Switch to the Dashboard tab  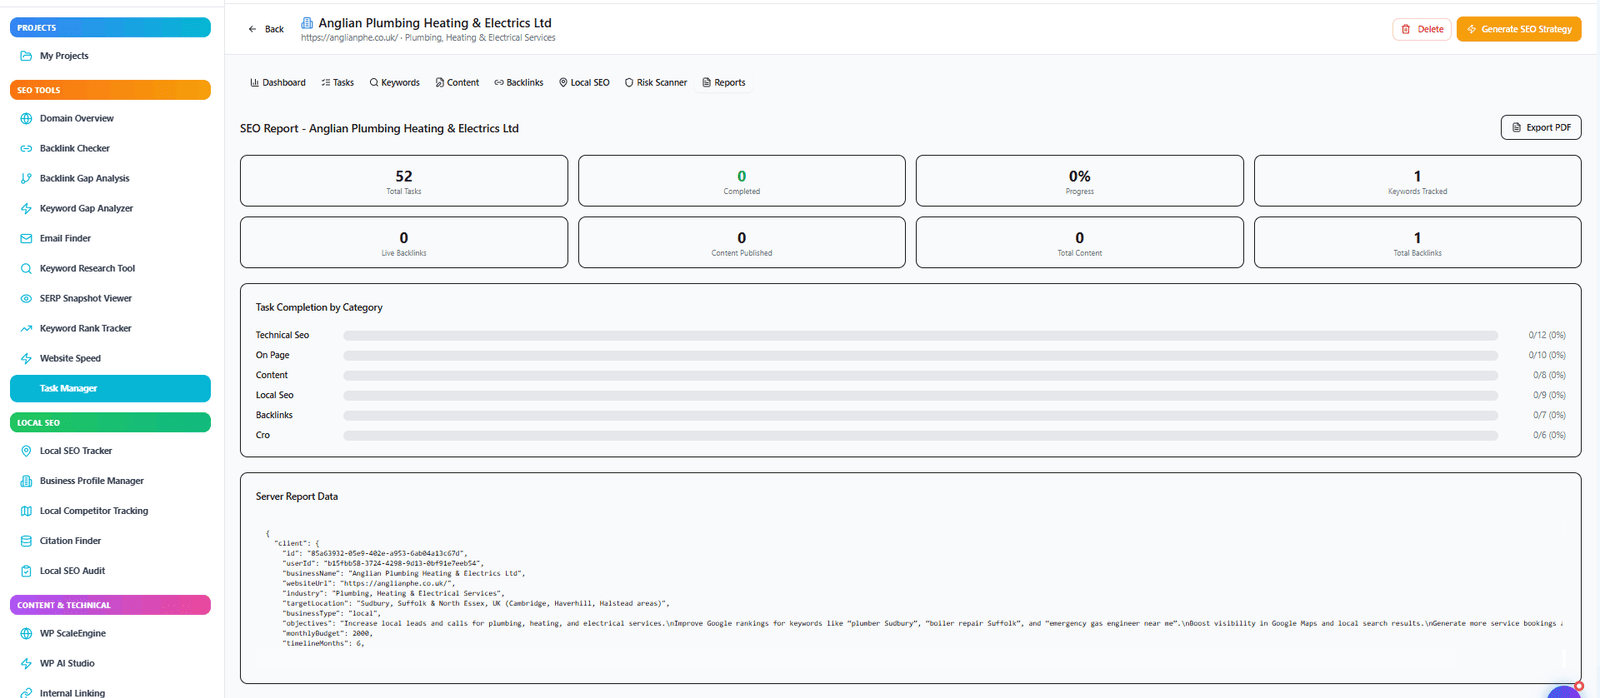click(278, 83)
